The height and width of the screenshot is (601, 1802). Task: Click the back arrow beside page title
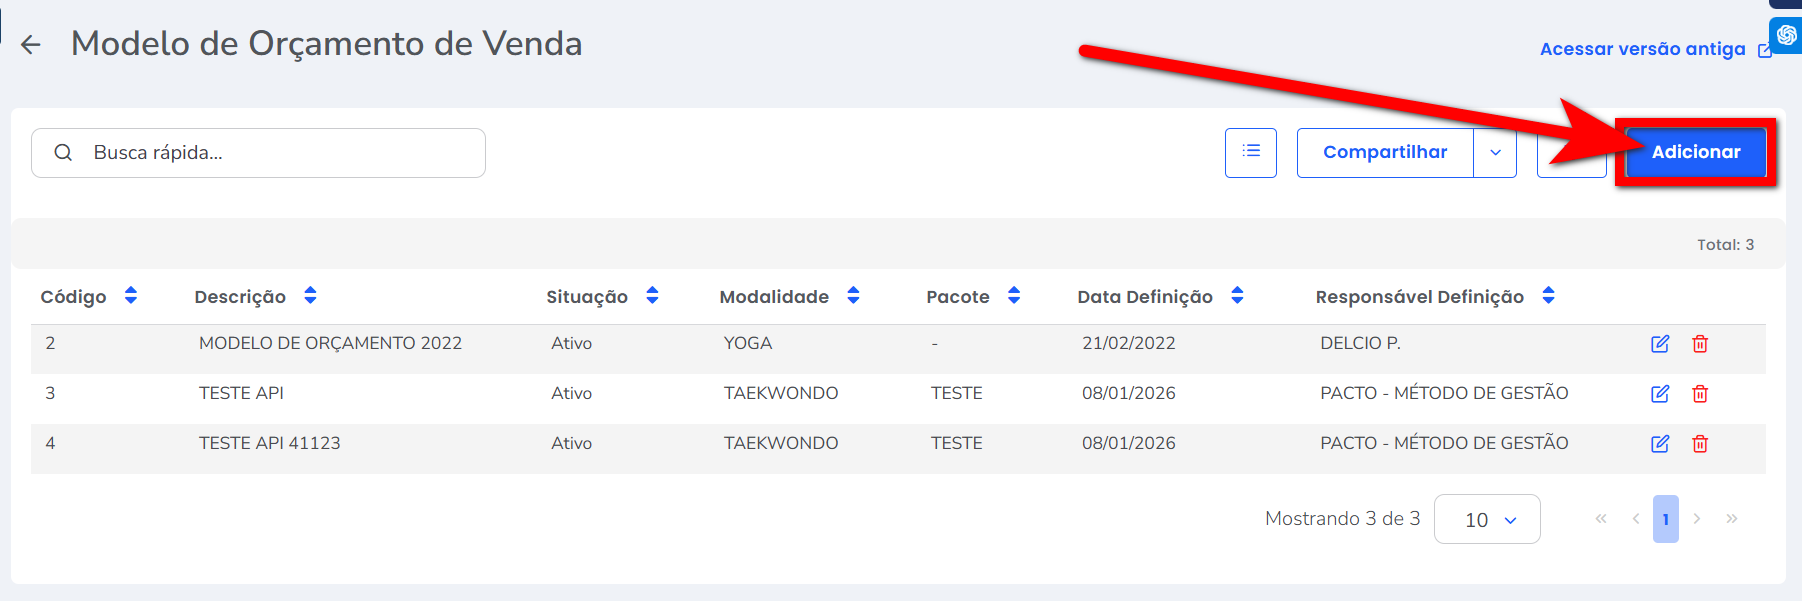[31, 45]
